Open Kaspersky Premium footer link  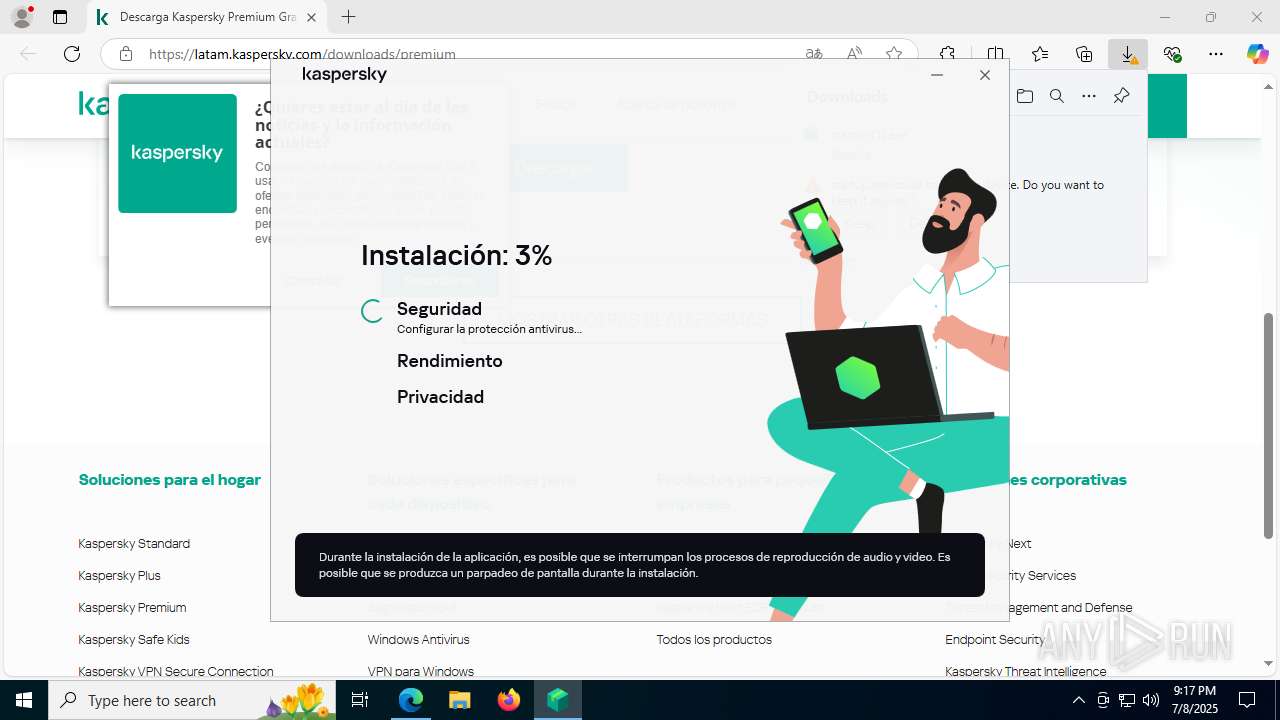pyautogui.click(x=132, y=608)
